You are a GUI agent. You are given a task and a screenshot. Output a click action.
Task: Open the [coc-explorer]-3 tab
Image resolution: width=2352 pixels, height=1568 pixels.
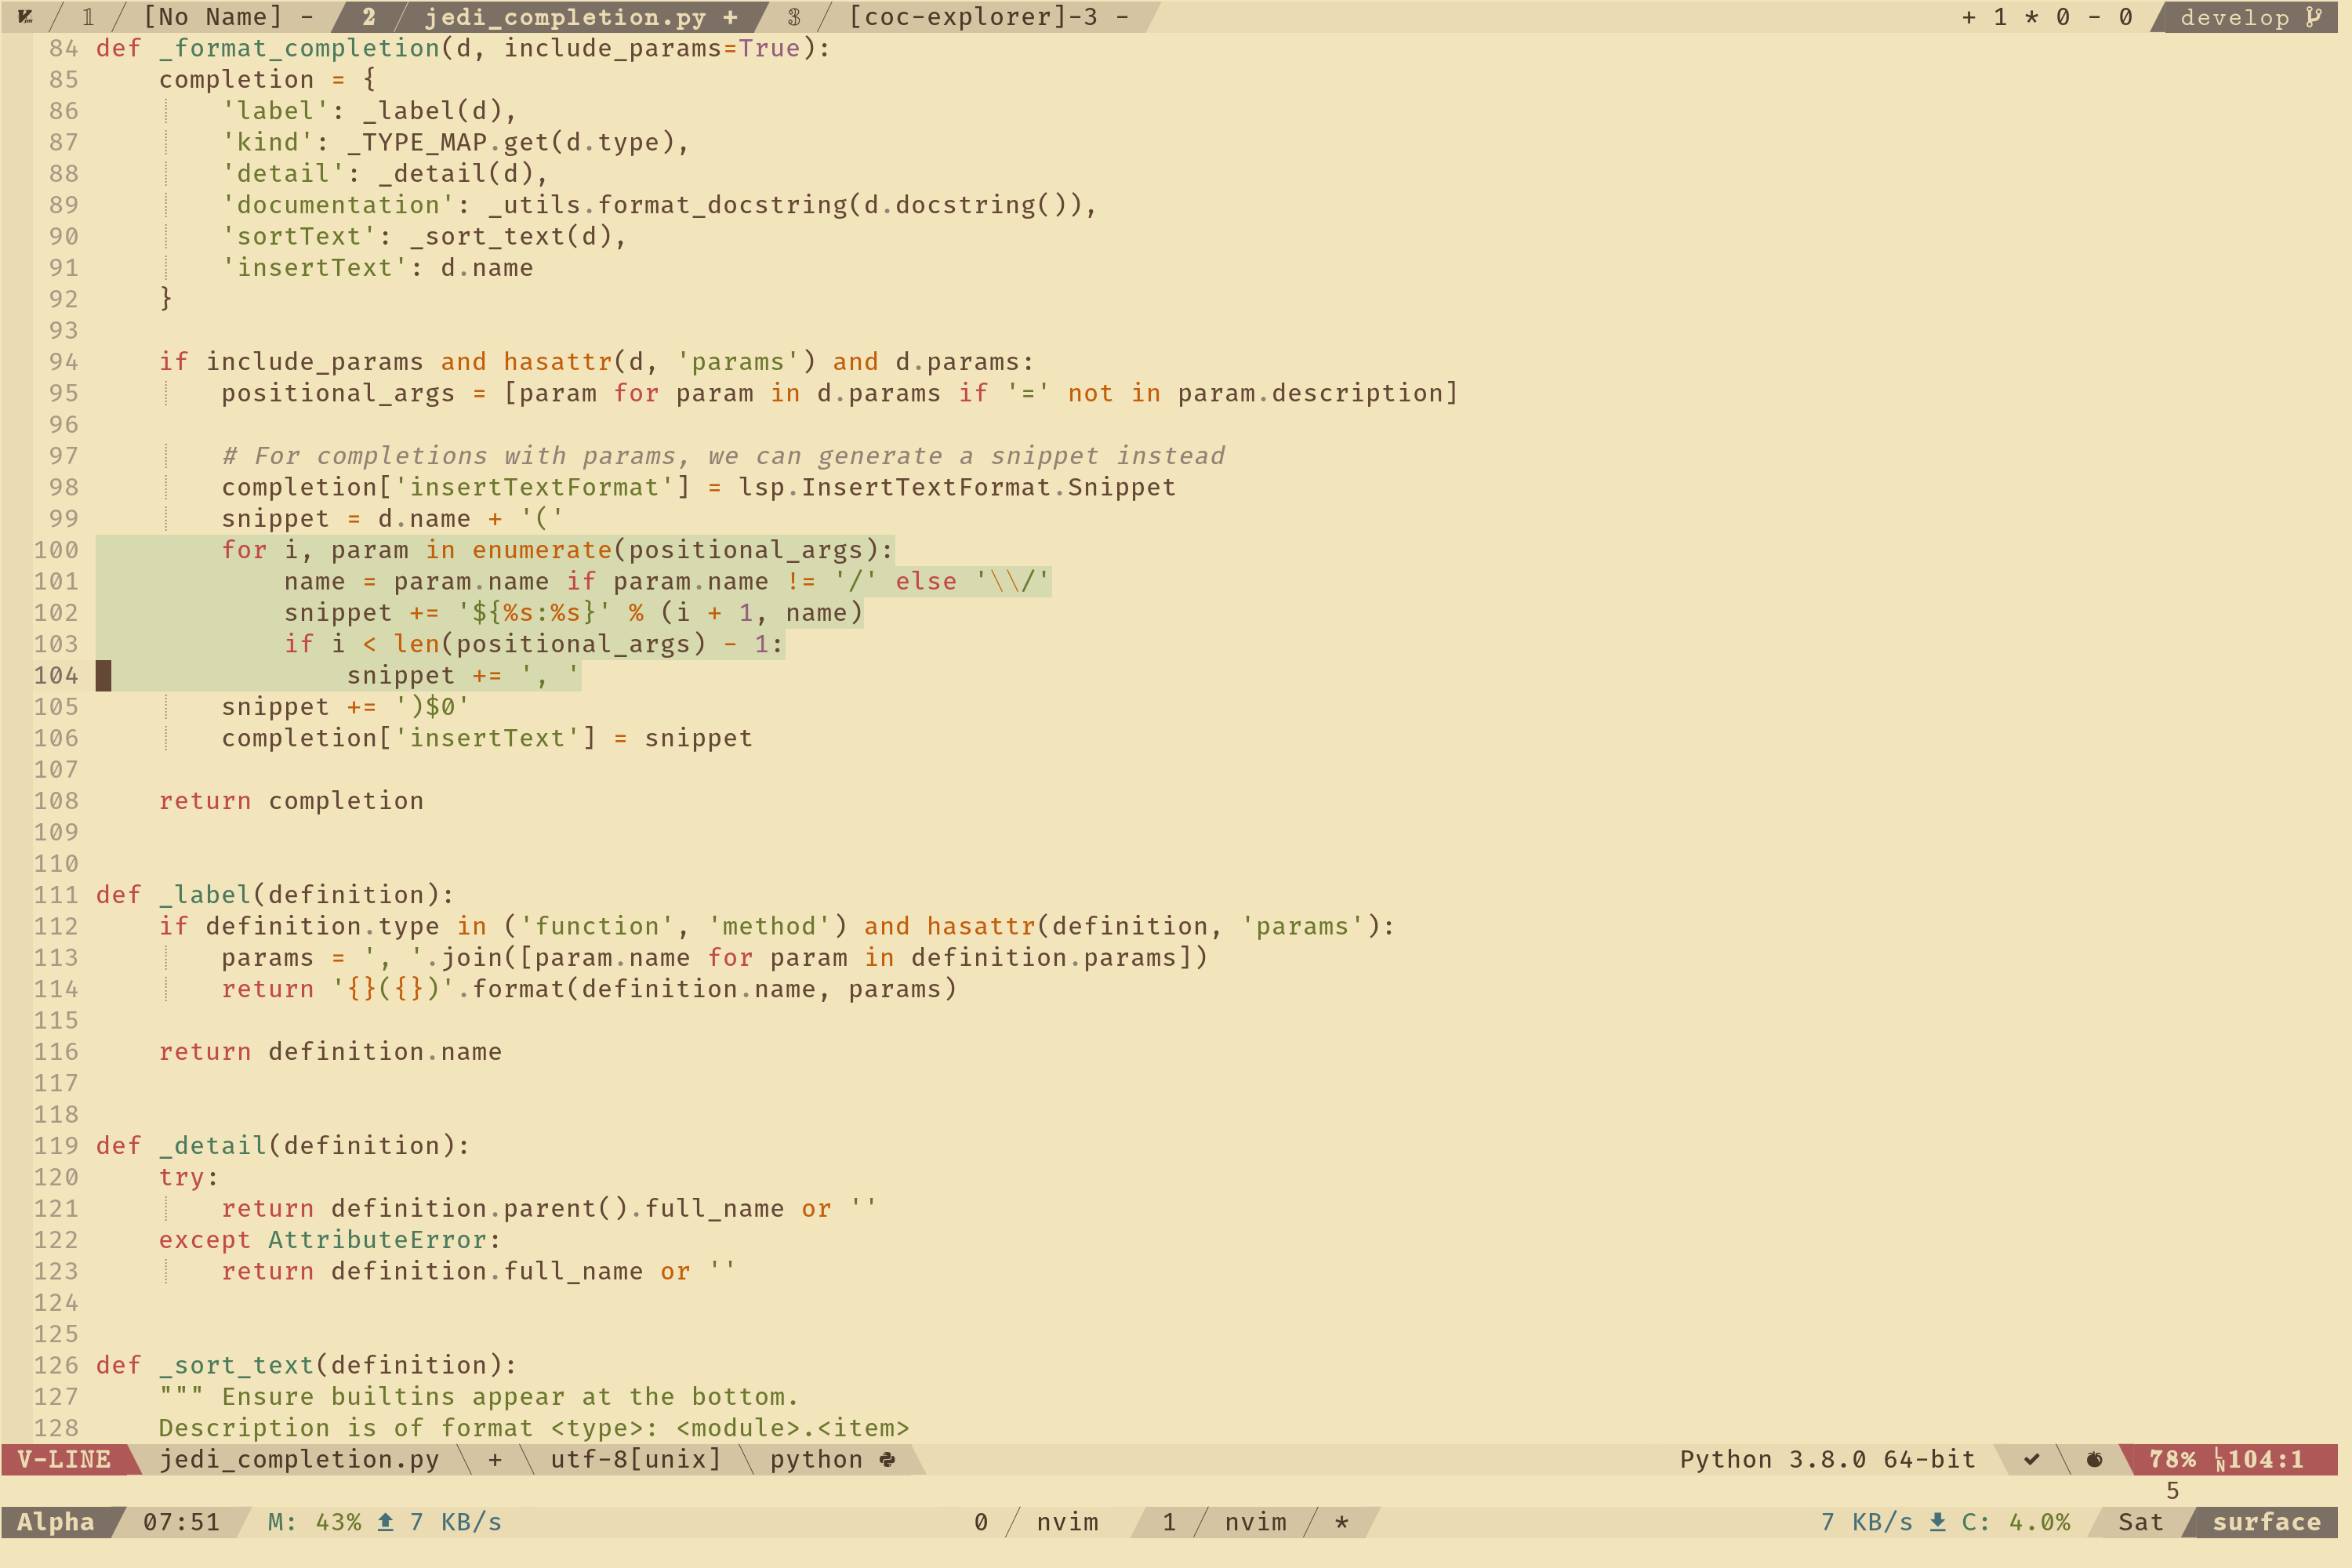[975, 17]
